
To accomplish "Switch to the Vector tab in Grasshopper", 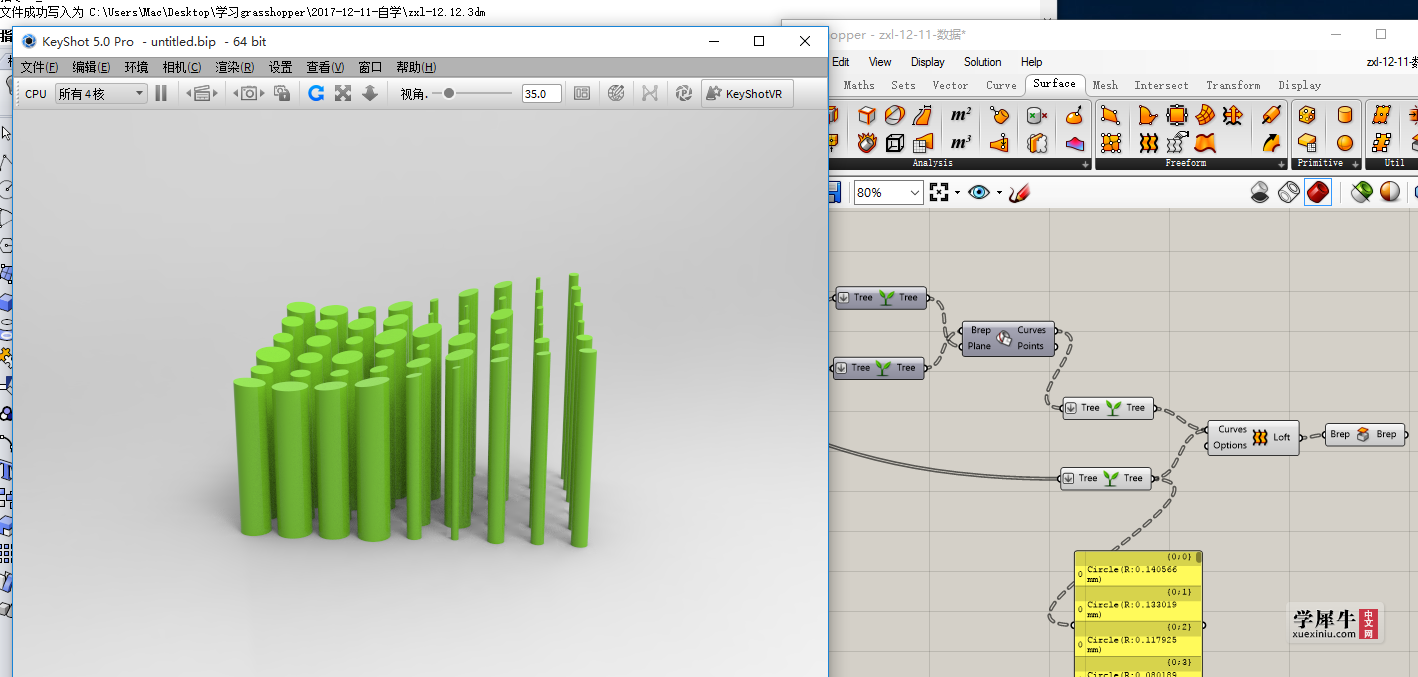I will [950, 86].
